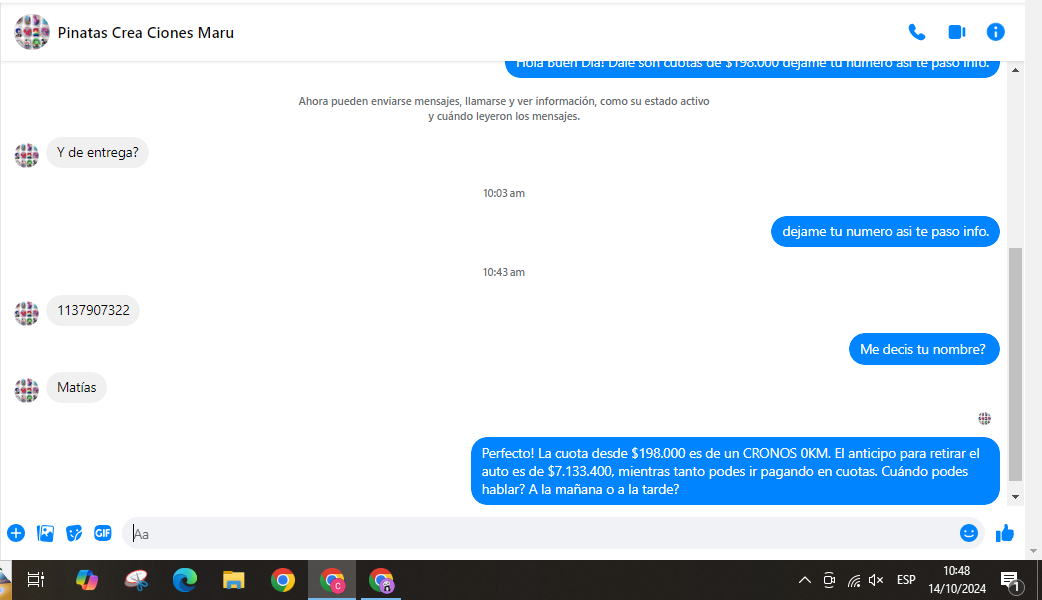This screenshot has width=1042, height=600.
Task: Select 'dejame tu numero asi te paso info.' bubble
Action: pos(885,231)
